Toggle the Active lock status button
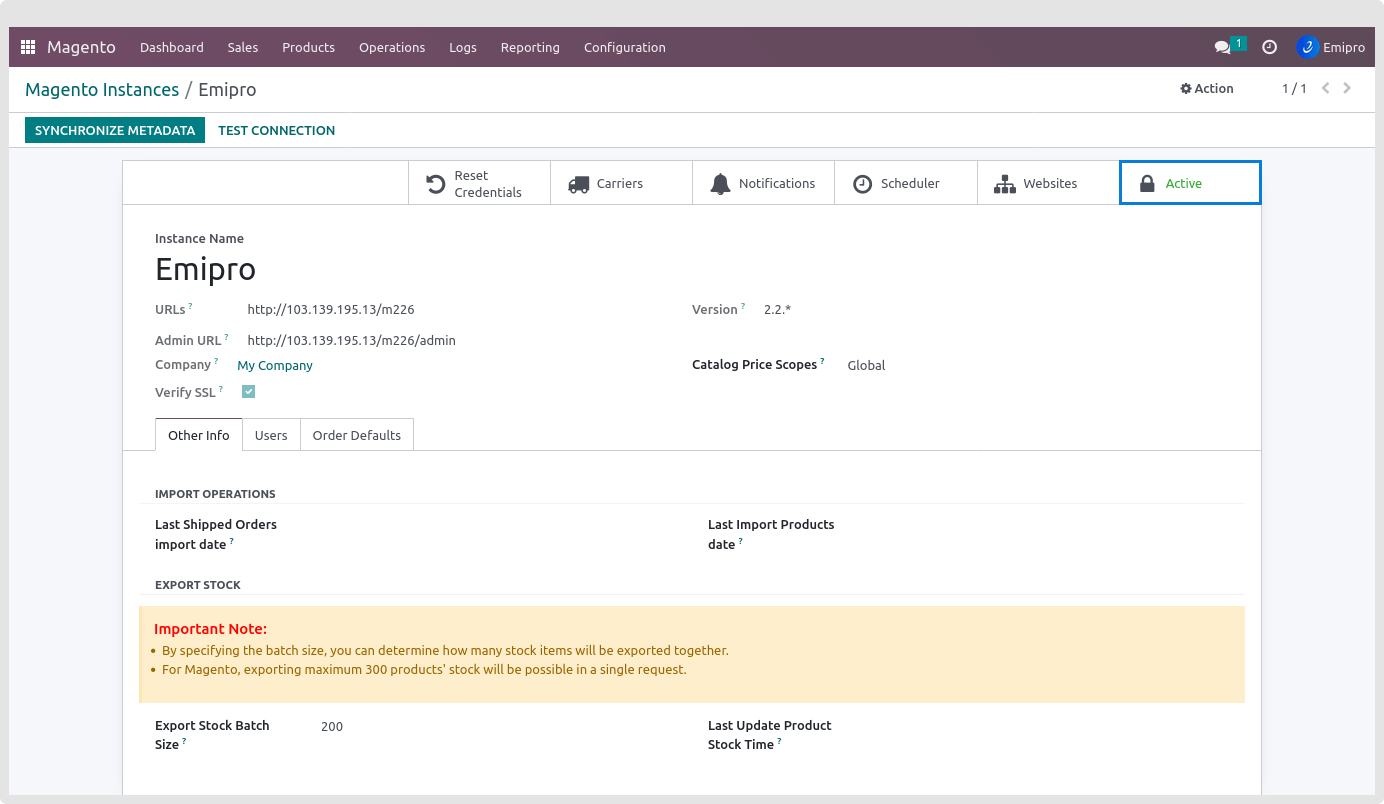The width and height of the screenshot is (1384, 804). point(1189,183)
